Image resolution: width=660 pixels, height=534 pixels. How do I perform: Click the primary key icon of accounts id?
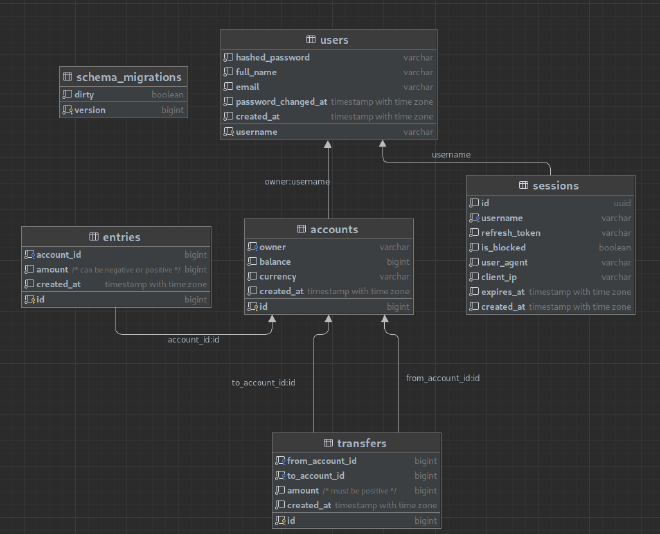point(253,306)
